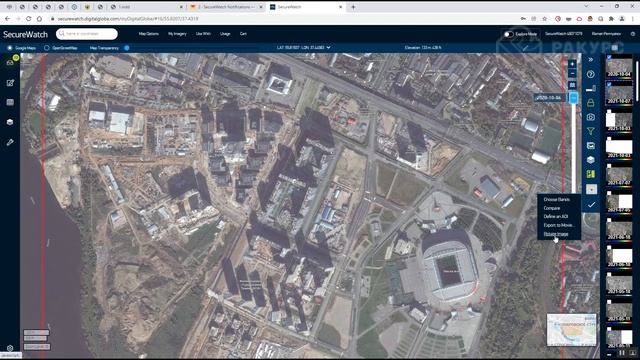This screenshot has width=640, height=360.
Task: Pause the imagery playback
Action: (622, 353)
